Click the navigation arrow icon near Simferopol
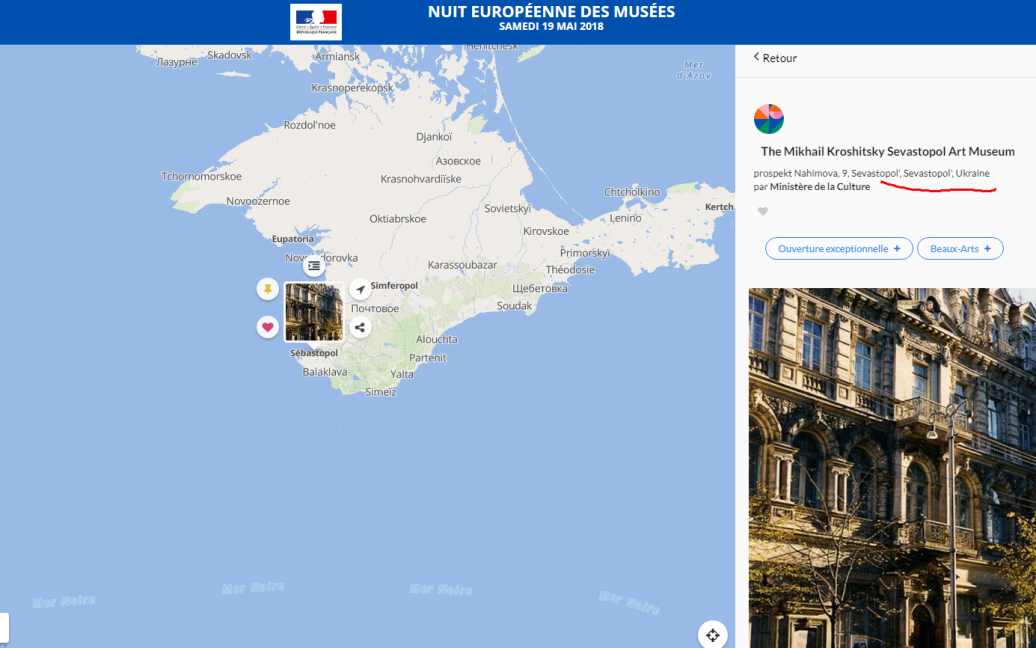 (x=360, y=289)
